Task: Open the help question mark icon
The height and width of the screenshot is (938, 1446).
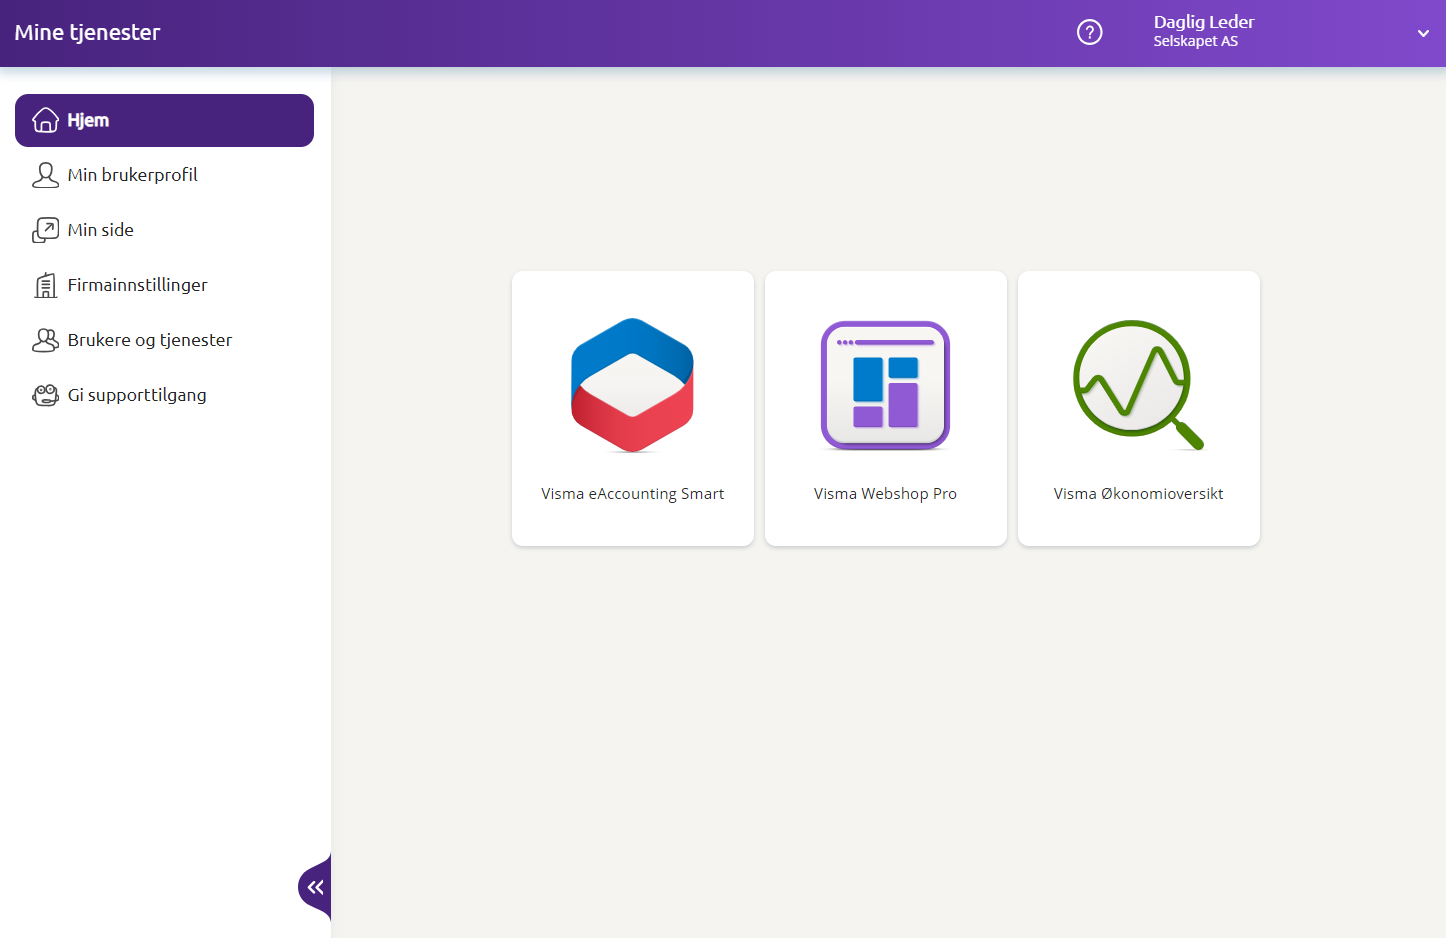Action: pos(1089,32)
